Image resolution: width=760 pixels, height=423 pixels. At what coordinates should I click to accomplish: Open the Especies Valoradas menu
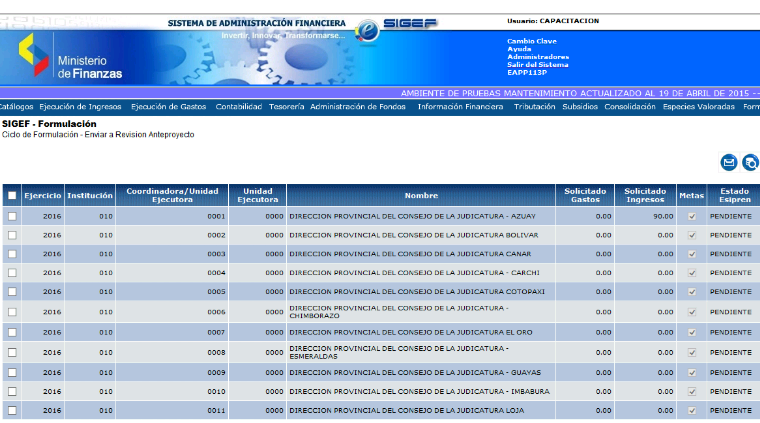[699, 107]
